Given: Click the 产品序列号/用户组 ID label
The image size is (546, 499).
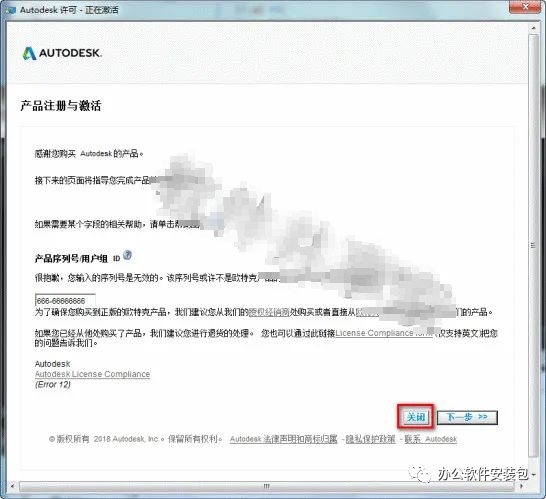Looking at the screenshot, I should click(x=77, y=258).
